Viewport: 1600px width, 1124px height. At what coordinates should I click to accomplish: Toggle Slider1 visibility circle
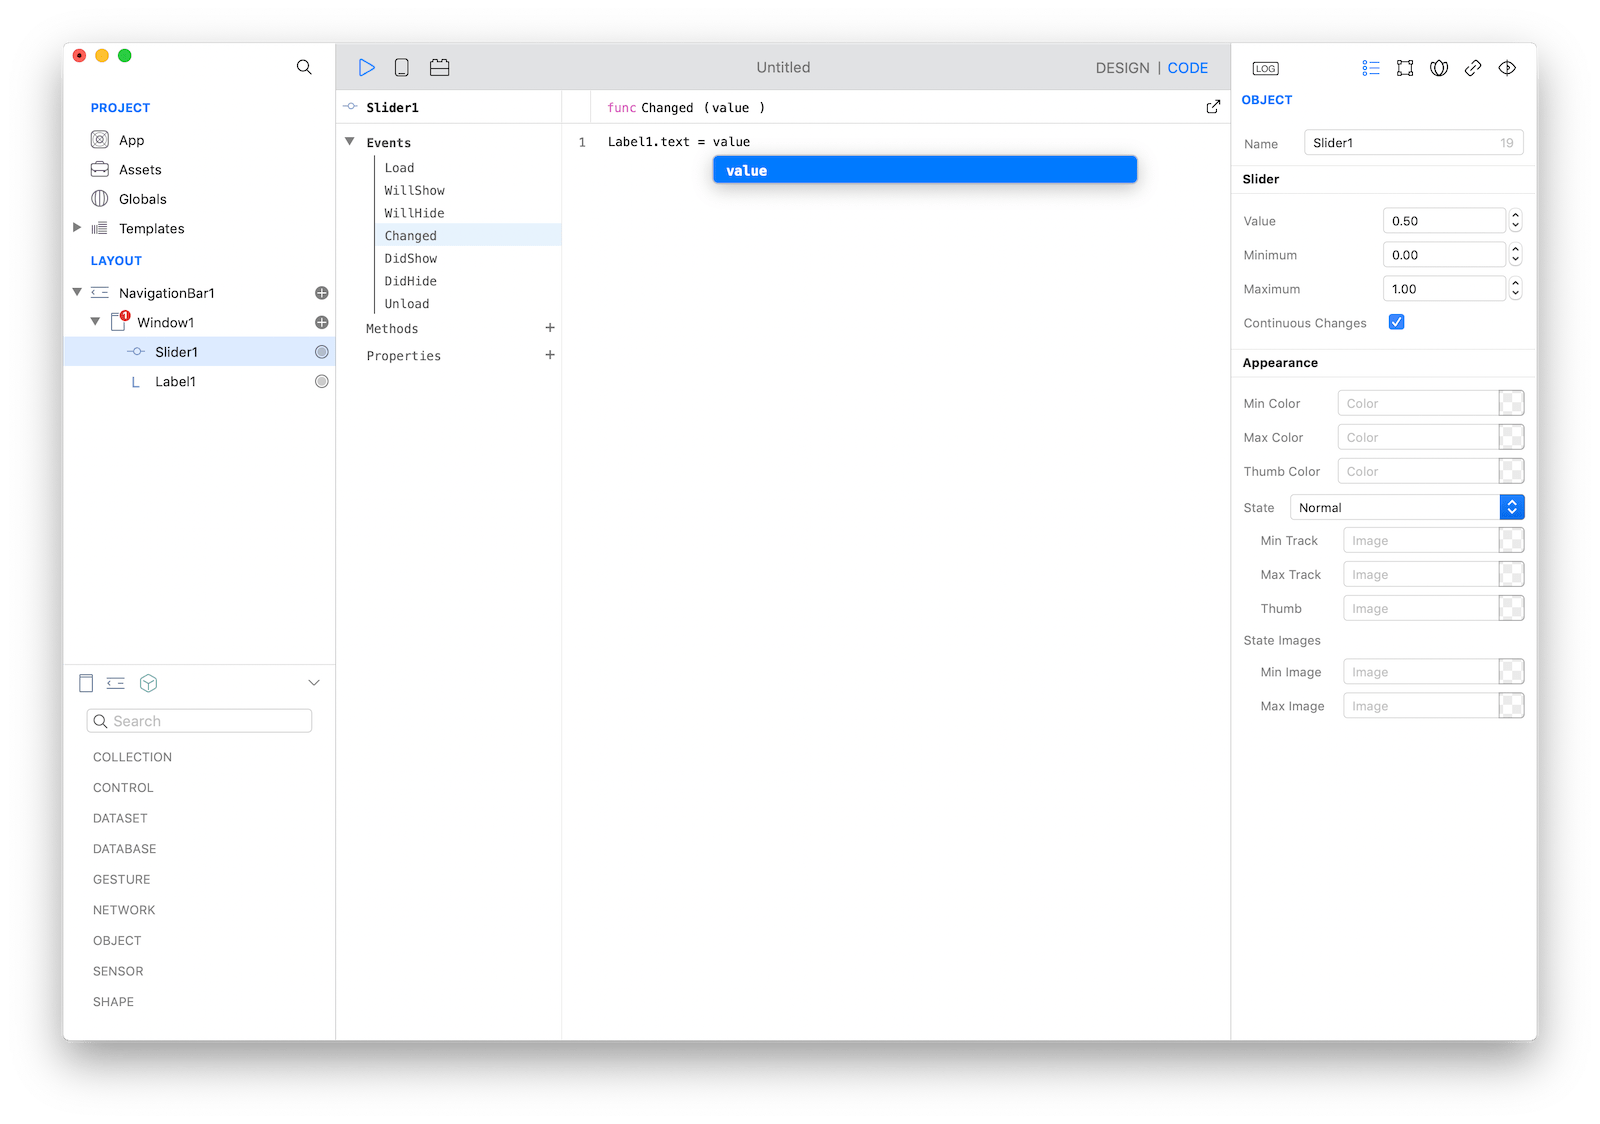322,352
